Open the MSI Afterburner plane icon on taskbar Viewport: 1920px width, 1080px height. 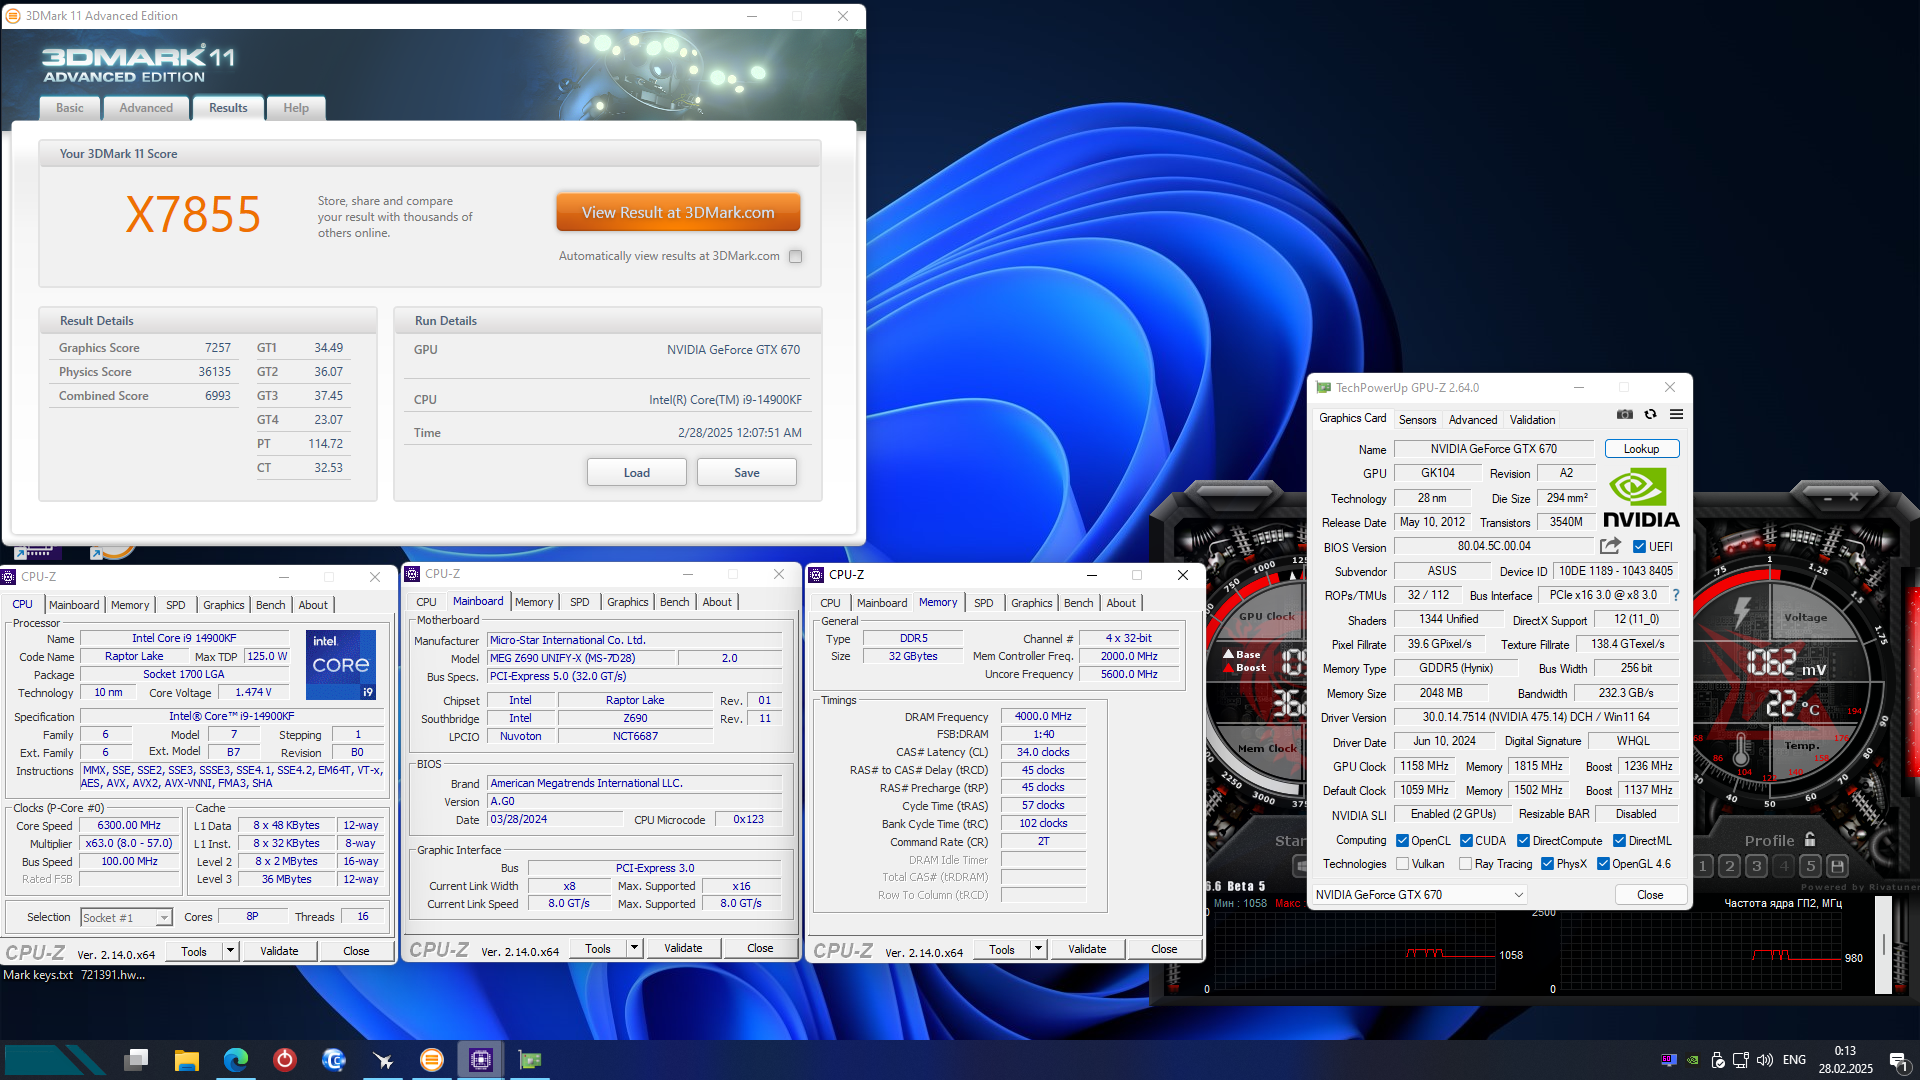pyautogui.click(x=383, y=1060)
